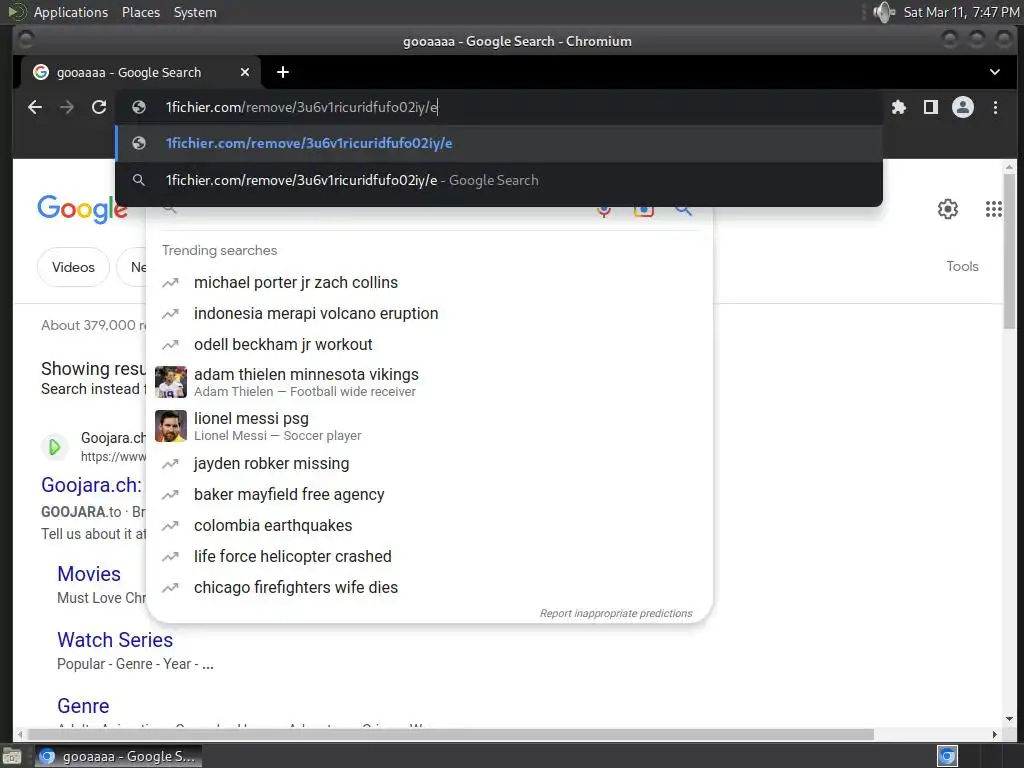The image size is (1024, 768).
Task: Click the search by image camera icon
Action: tap(643, 210)
